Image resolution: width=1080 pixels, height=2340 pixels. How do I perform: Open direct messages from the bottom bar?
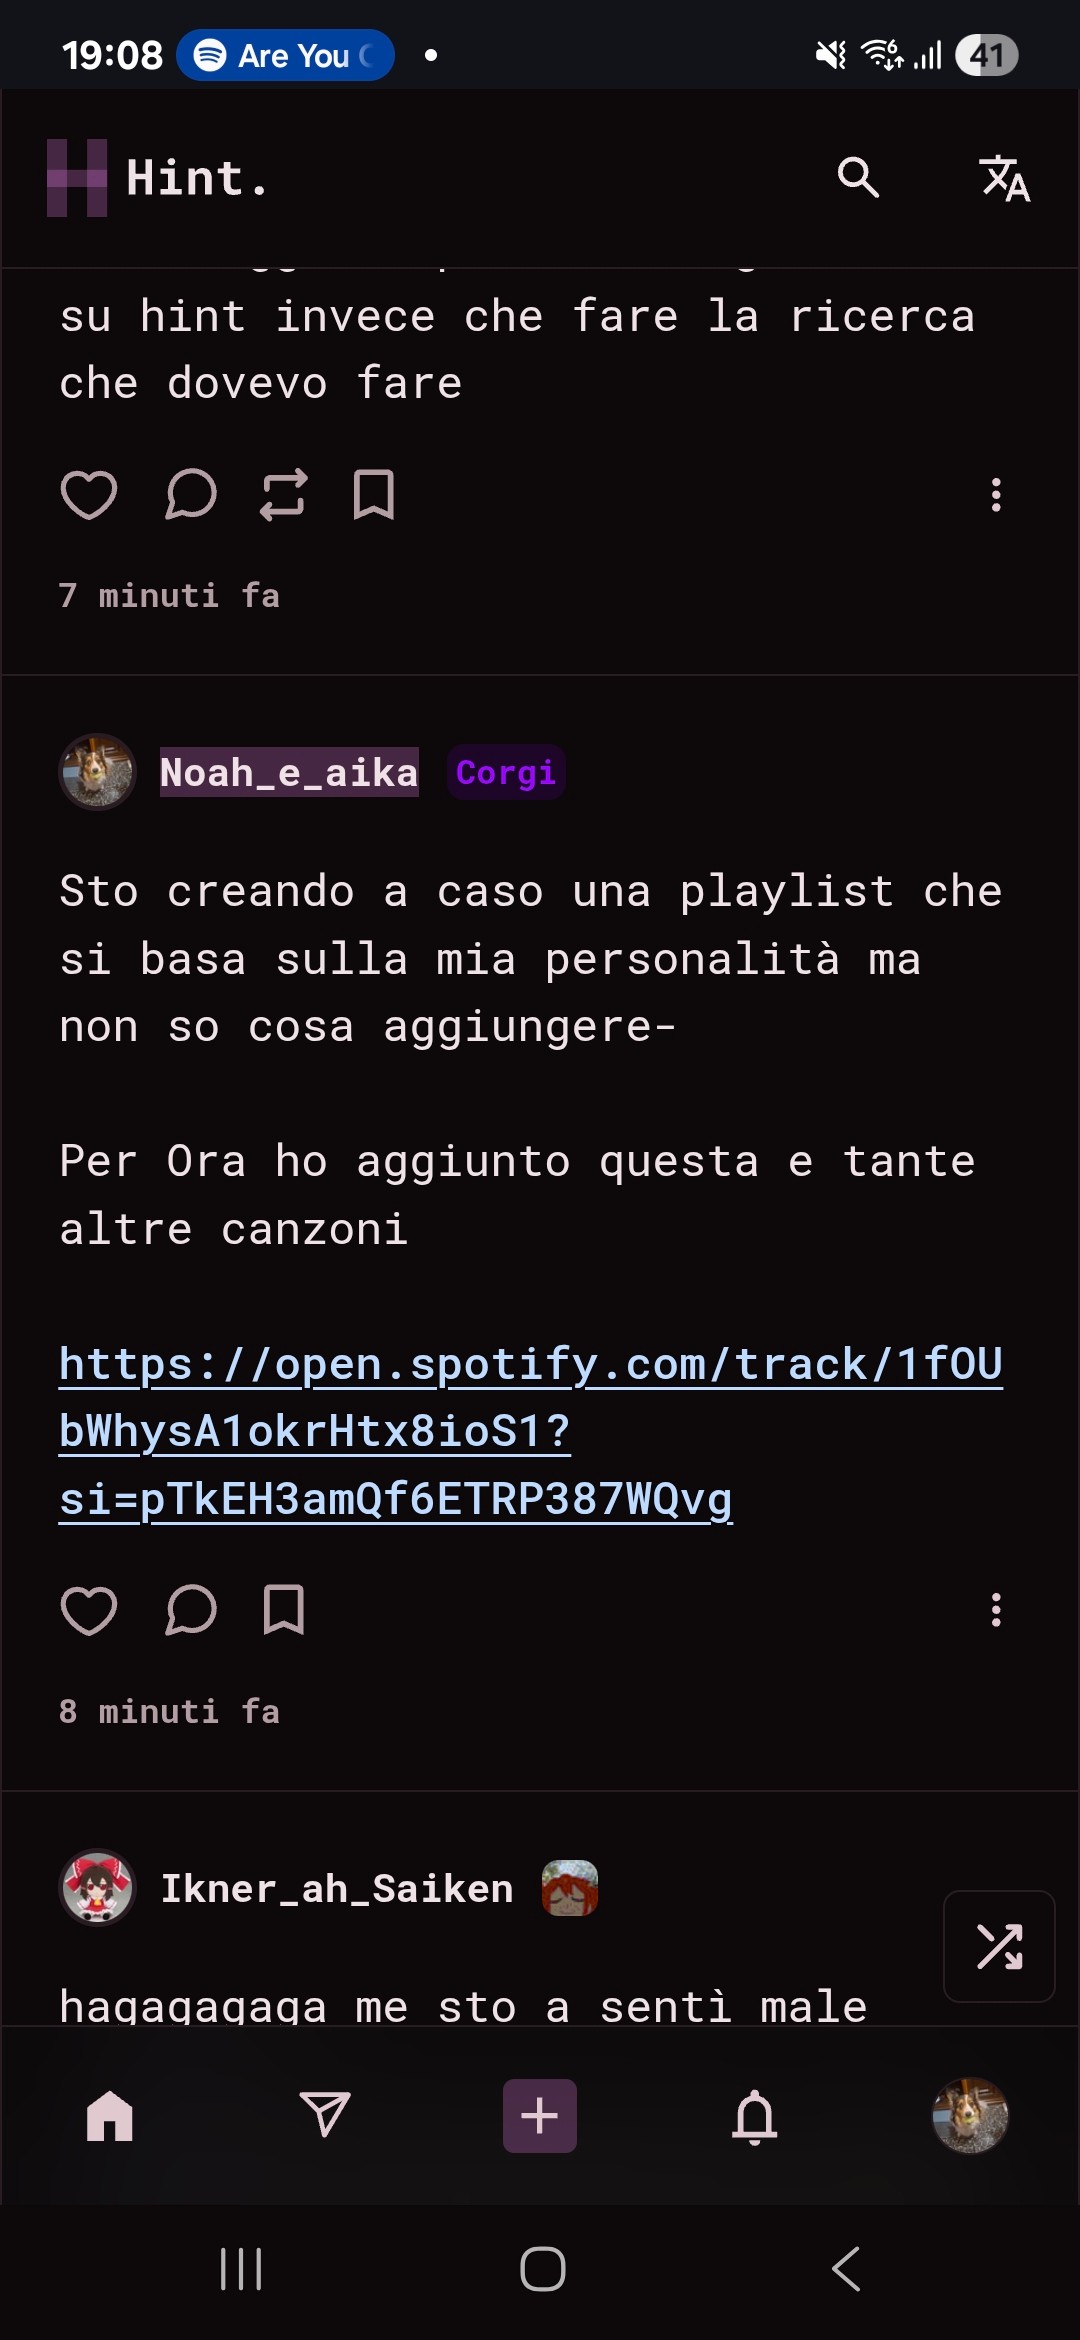pos(325,2116)
